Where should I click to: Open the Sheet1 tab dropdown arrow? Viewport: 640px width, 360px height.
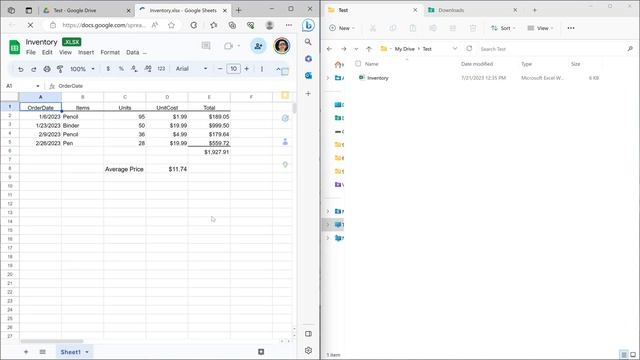coord(87,352)
